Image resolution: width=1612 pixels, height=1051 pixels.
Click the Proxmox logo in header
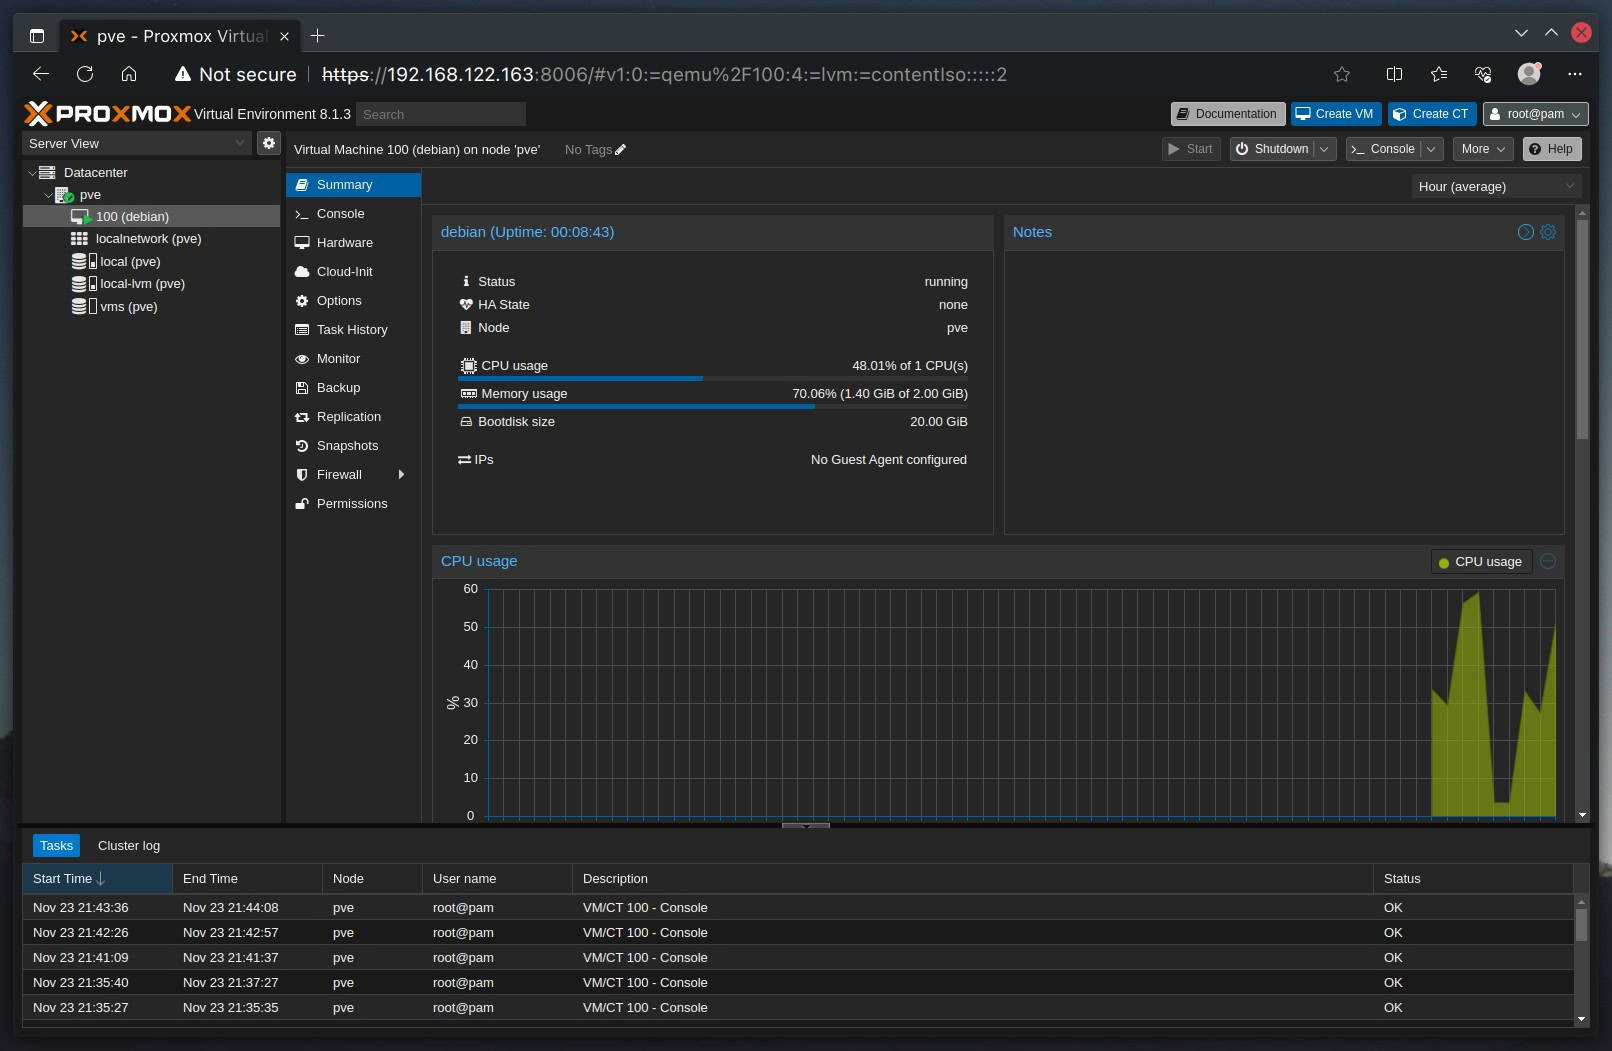pyautogui.click(x=107, y=114)
